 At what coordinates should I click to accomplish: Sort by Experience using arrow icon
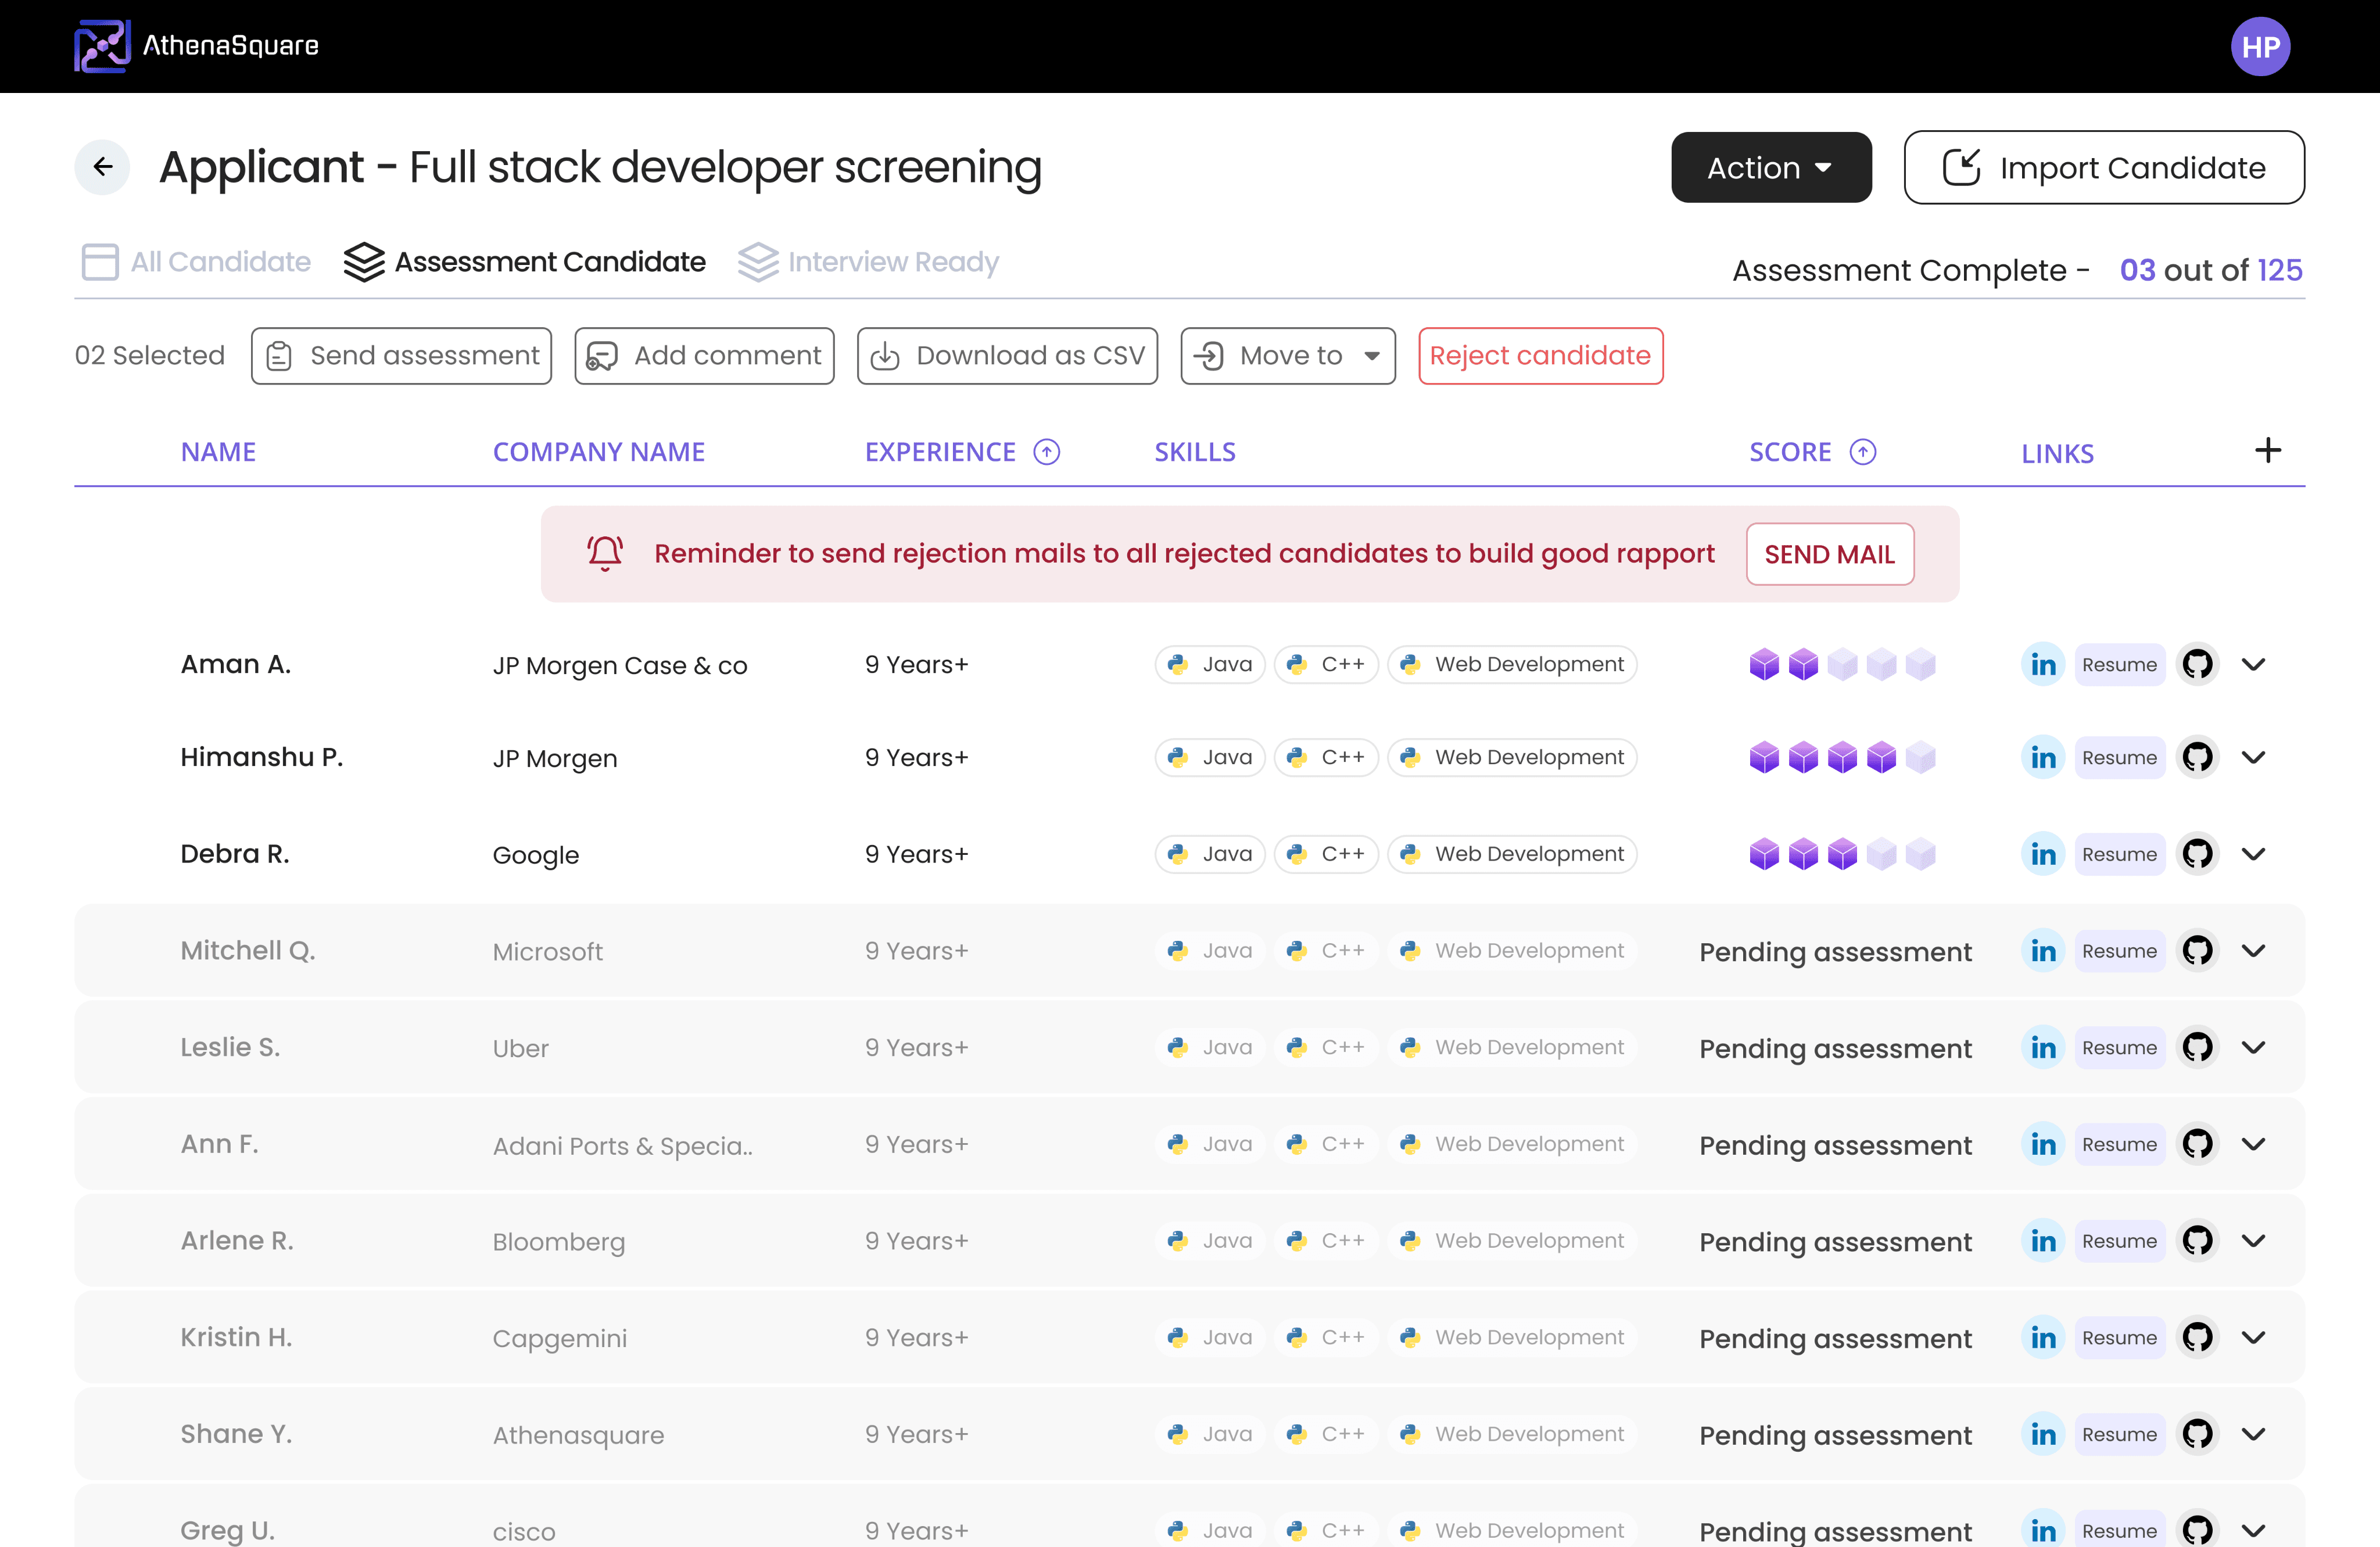1047,452
